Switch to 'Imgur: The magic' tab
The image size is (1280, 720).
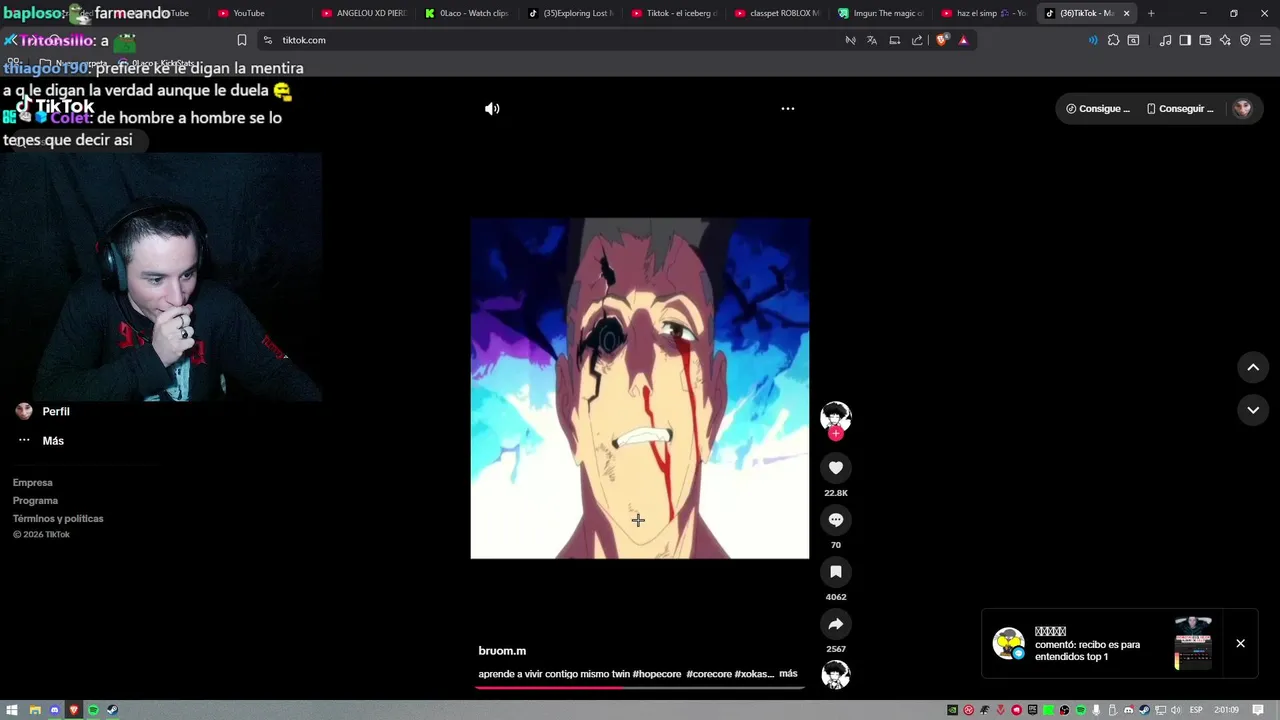pos(881,13)
